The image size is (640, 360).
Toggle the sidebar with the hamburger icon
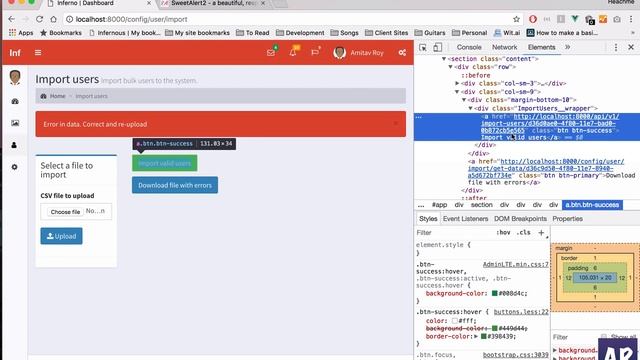click(x=38, y=53)
